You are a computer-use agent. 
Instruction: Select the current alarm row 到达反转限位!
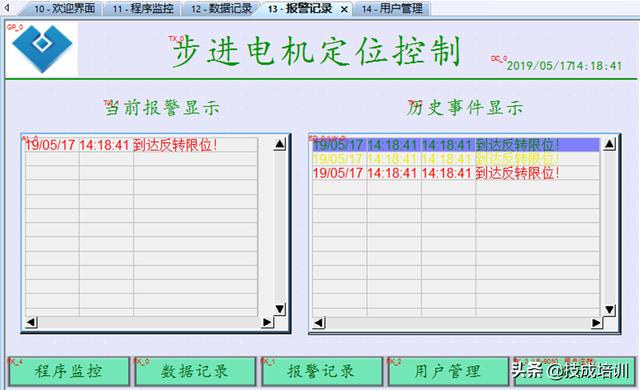141,145
